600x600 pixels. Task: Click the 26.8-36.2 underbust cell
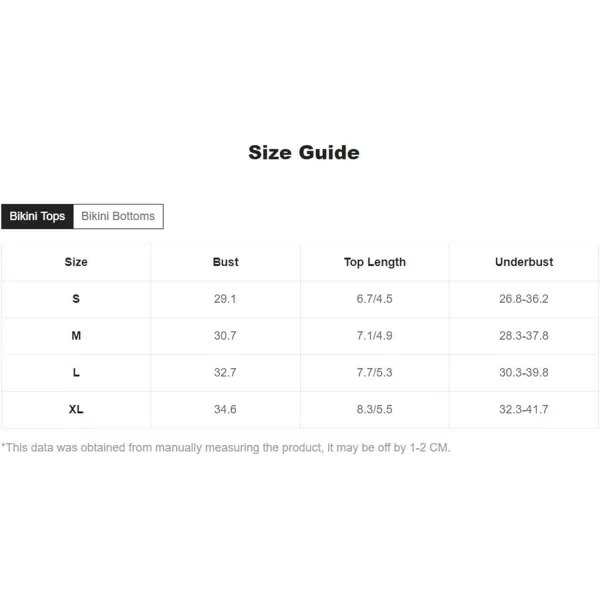point(524,299)
